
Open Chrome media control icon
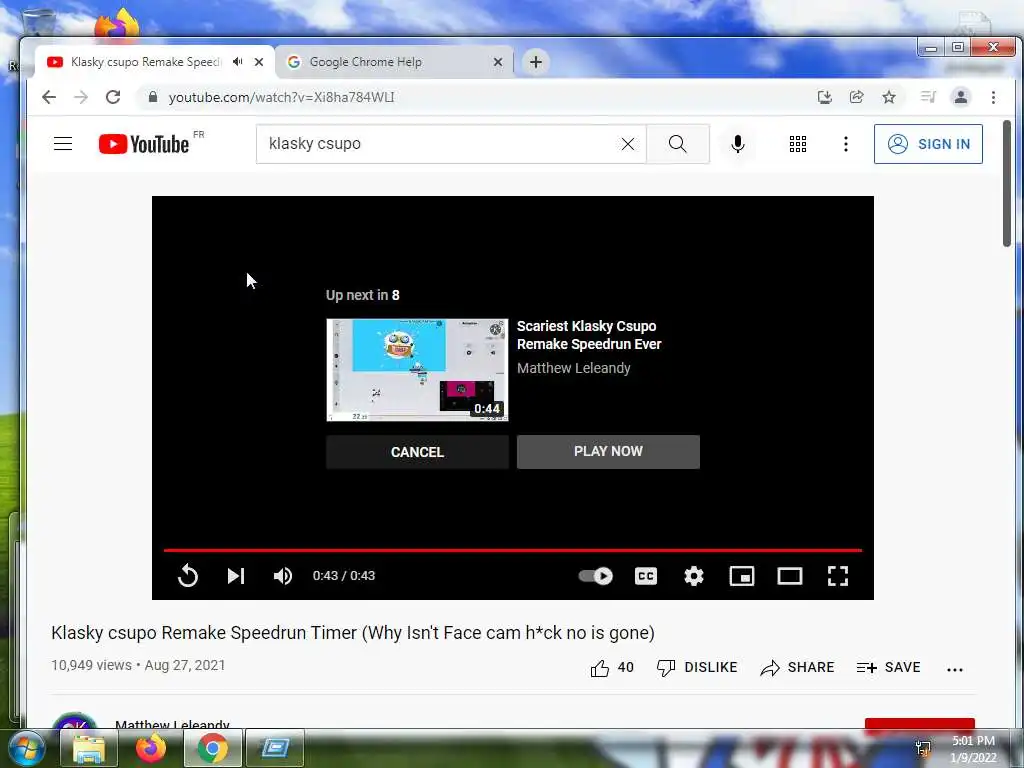928,97
